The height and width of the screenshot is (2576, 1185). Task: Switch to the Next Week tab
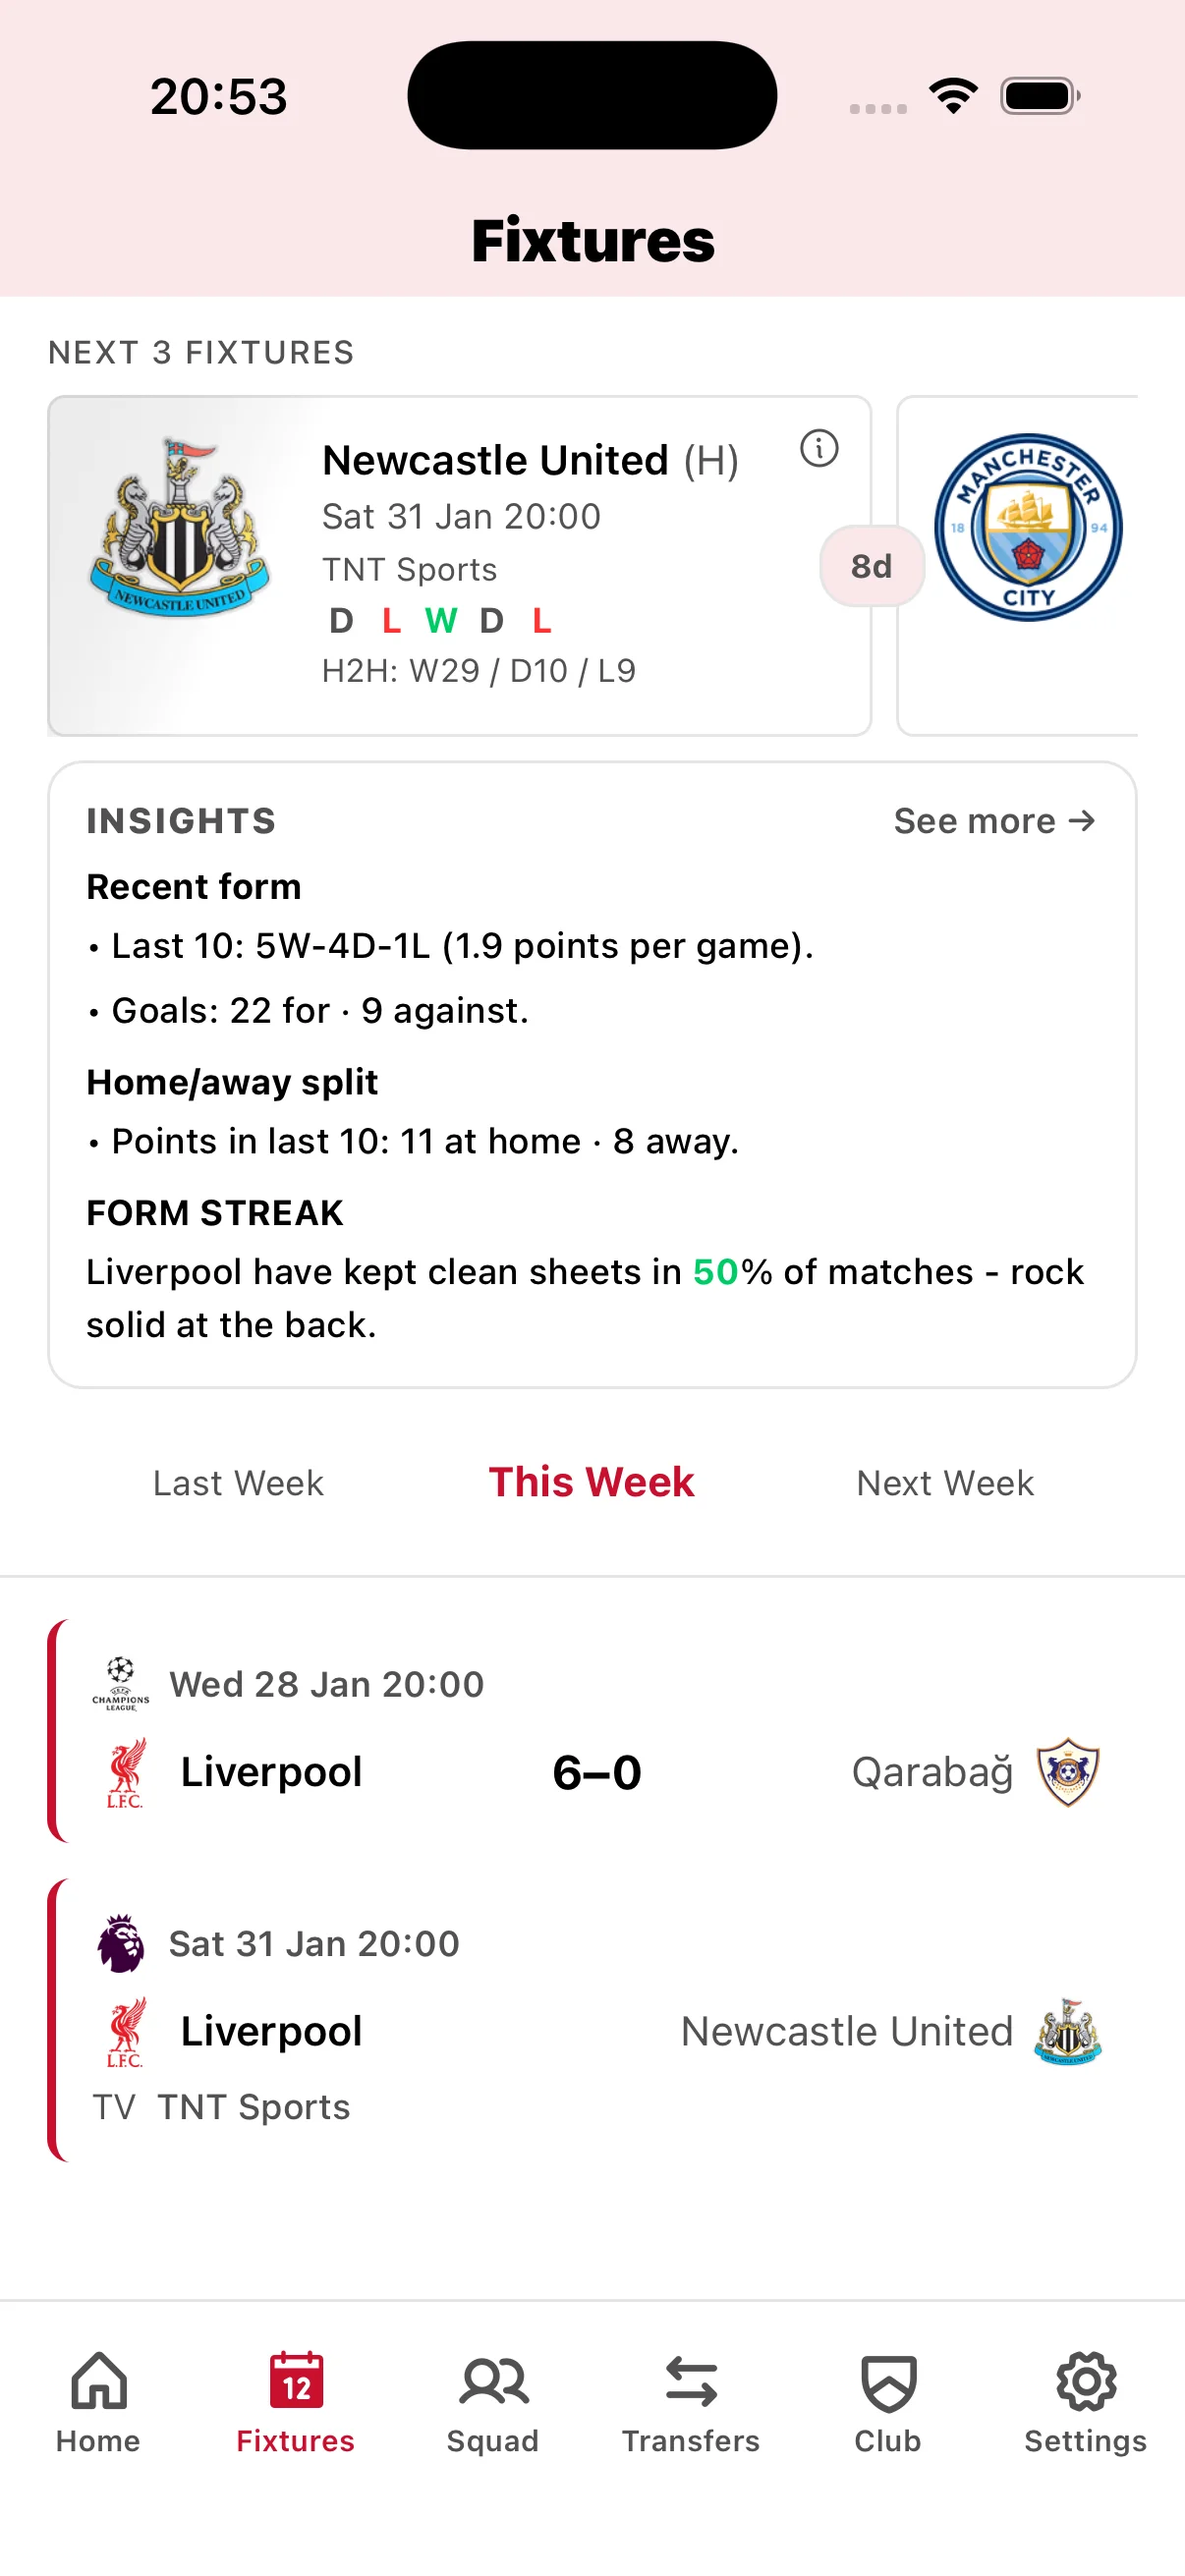[943, 1483]
